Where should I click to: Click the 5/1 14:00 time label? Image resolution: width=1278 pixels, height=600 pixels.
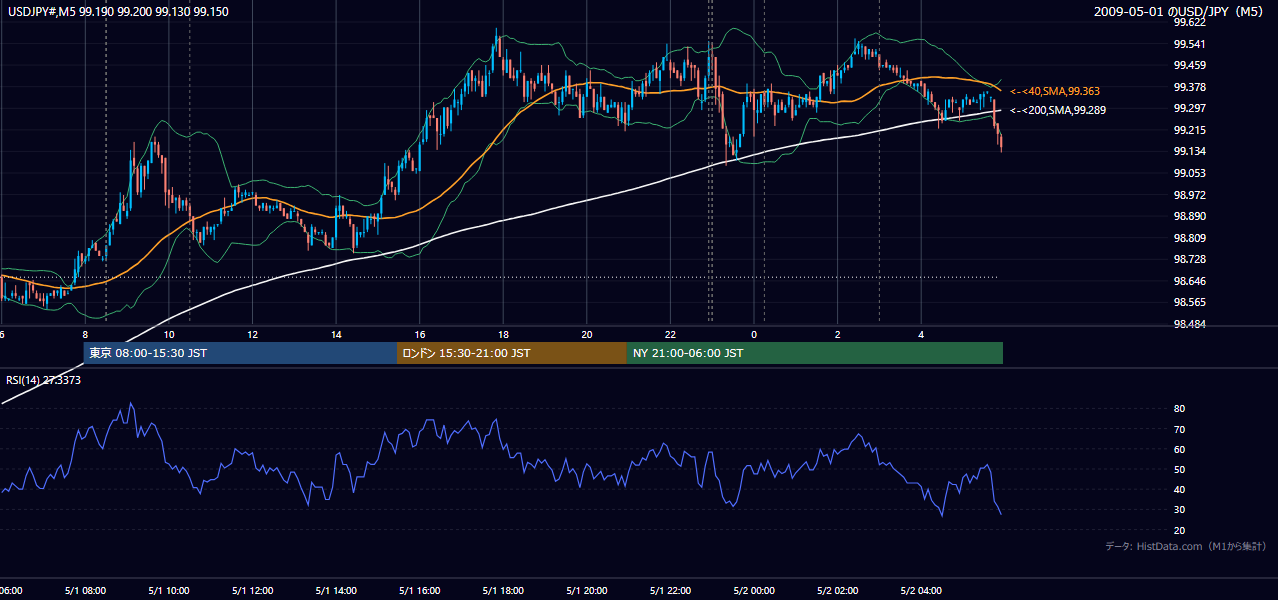(x=336, y=590)
